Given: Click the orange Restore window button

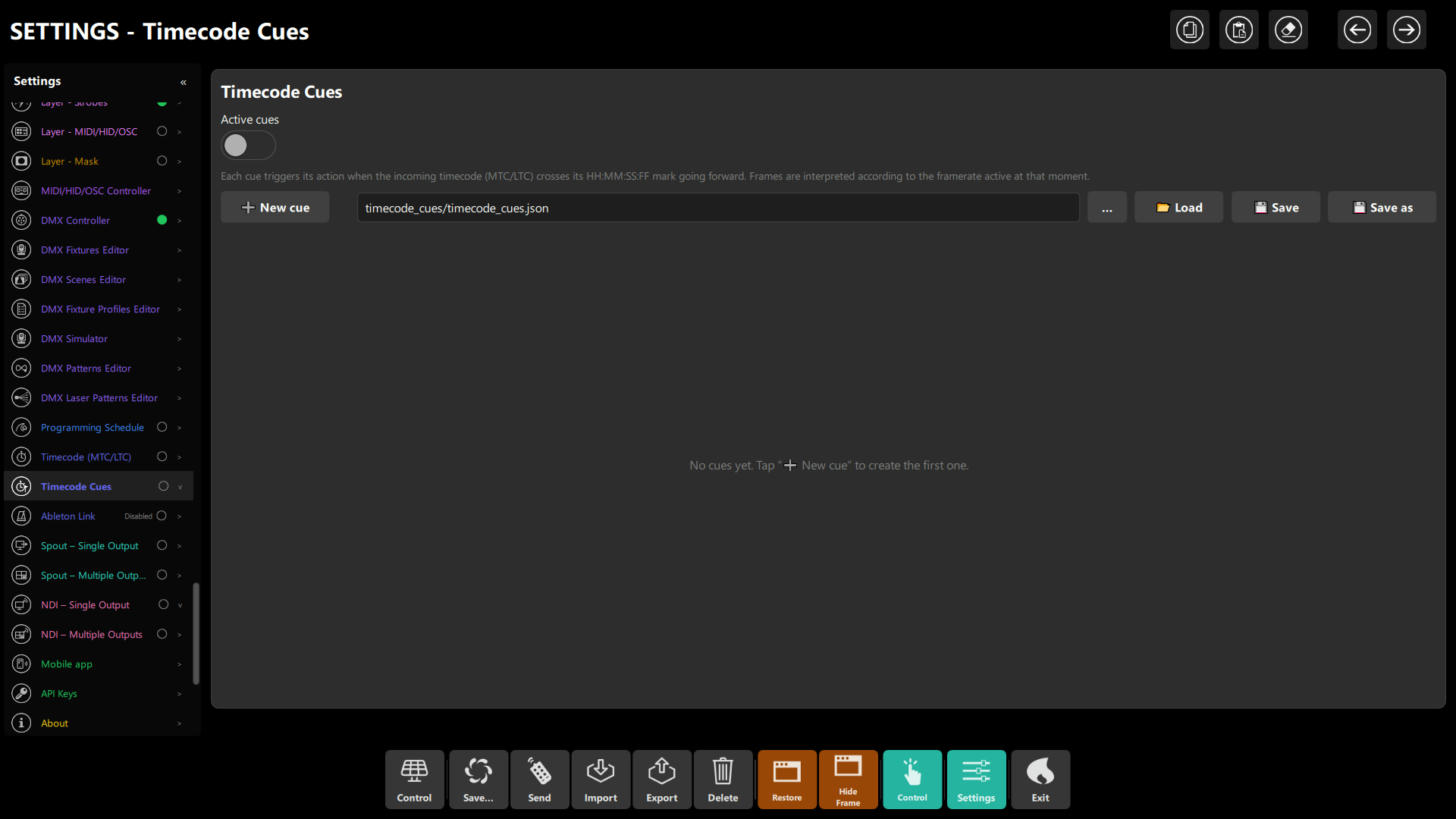Looking at the screenshot, I should (x=787, y=780).
